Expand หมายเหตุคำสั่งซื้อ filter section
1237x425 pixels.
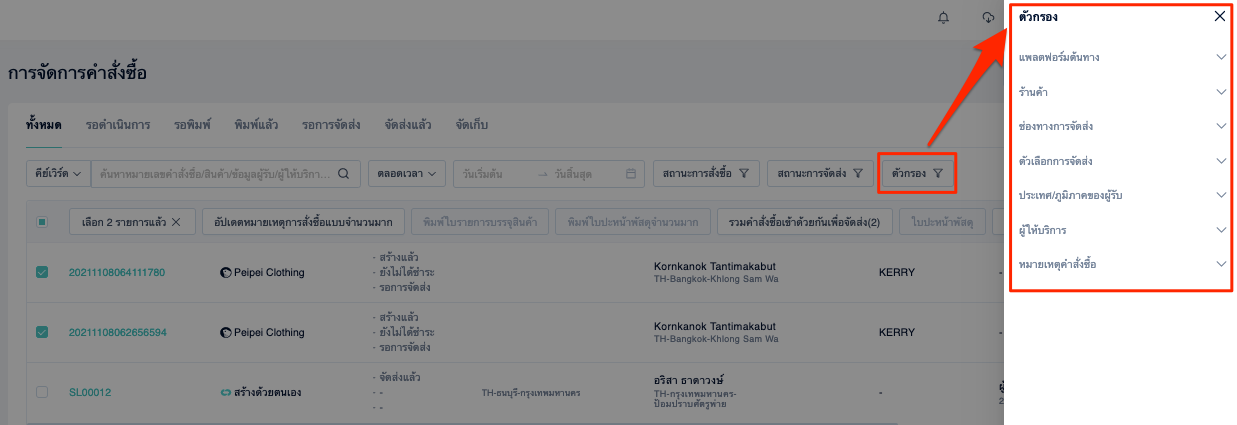click(1120, 264)
